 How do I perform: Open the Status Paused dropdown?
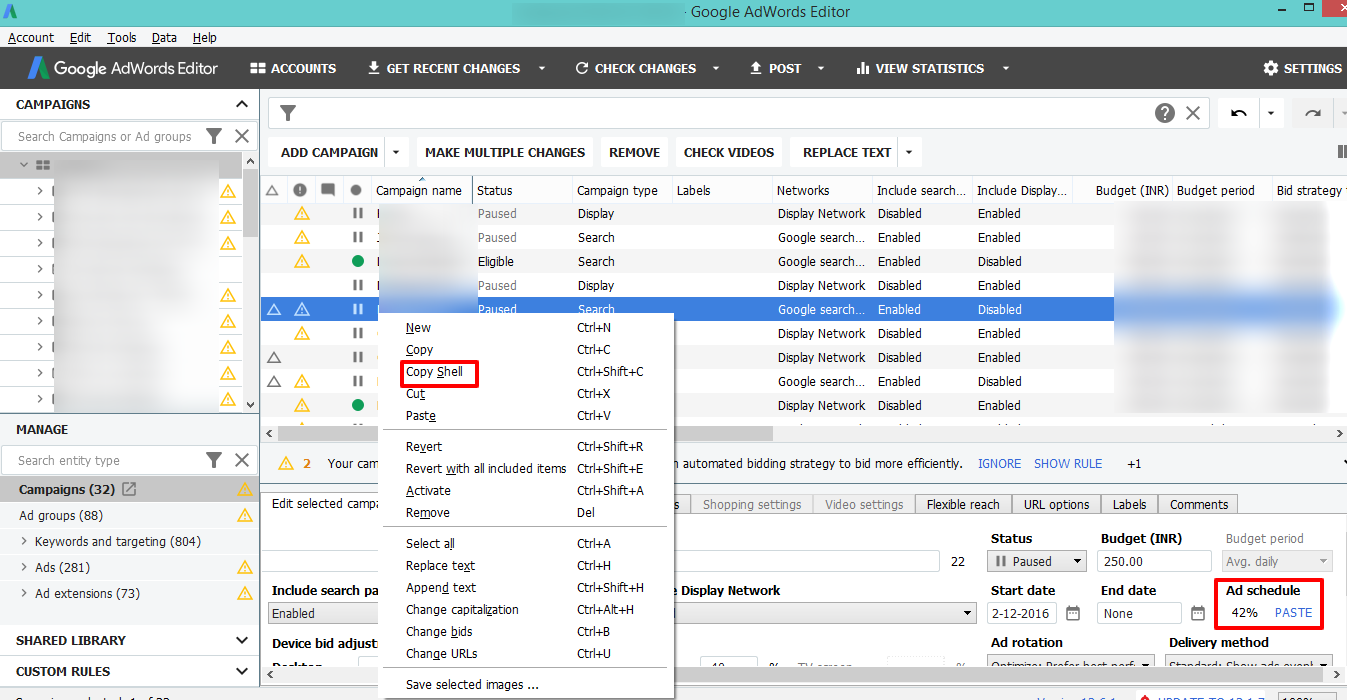click(x=1036, y=561)
